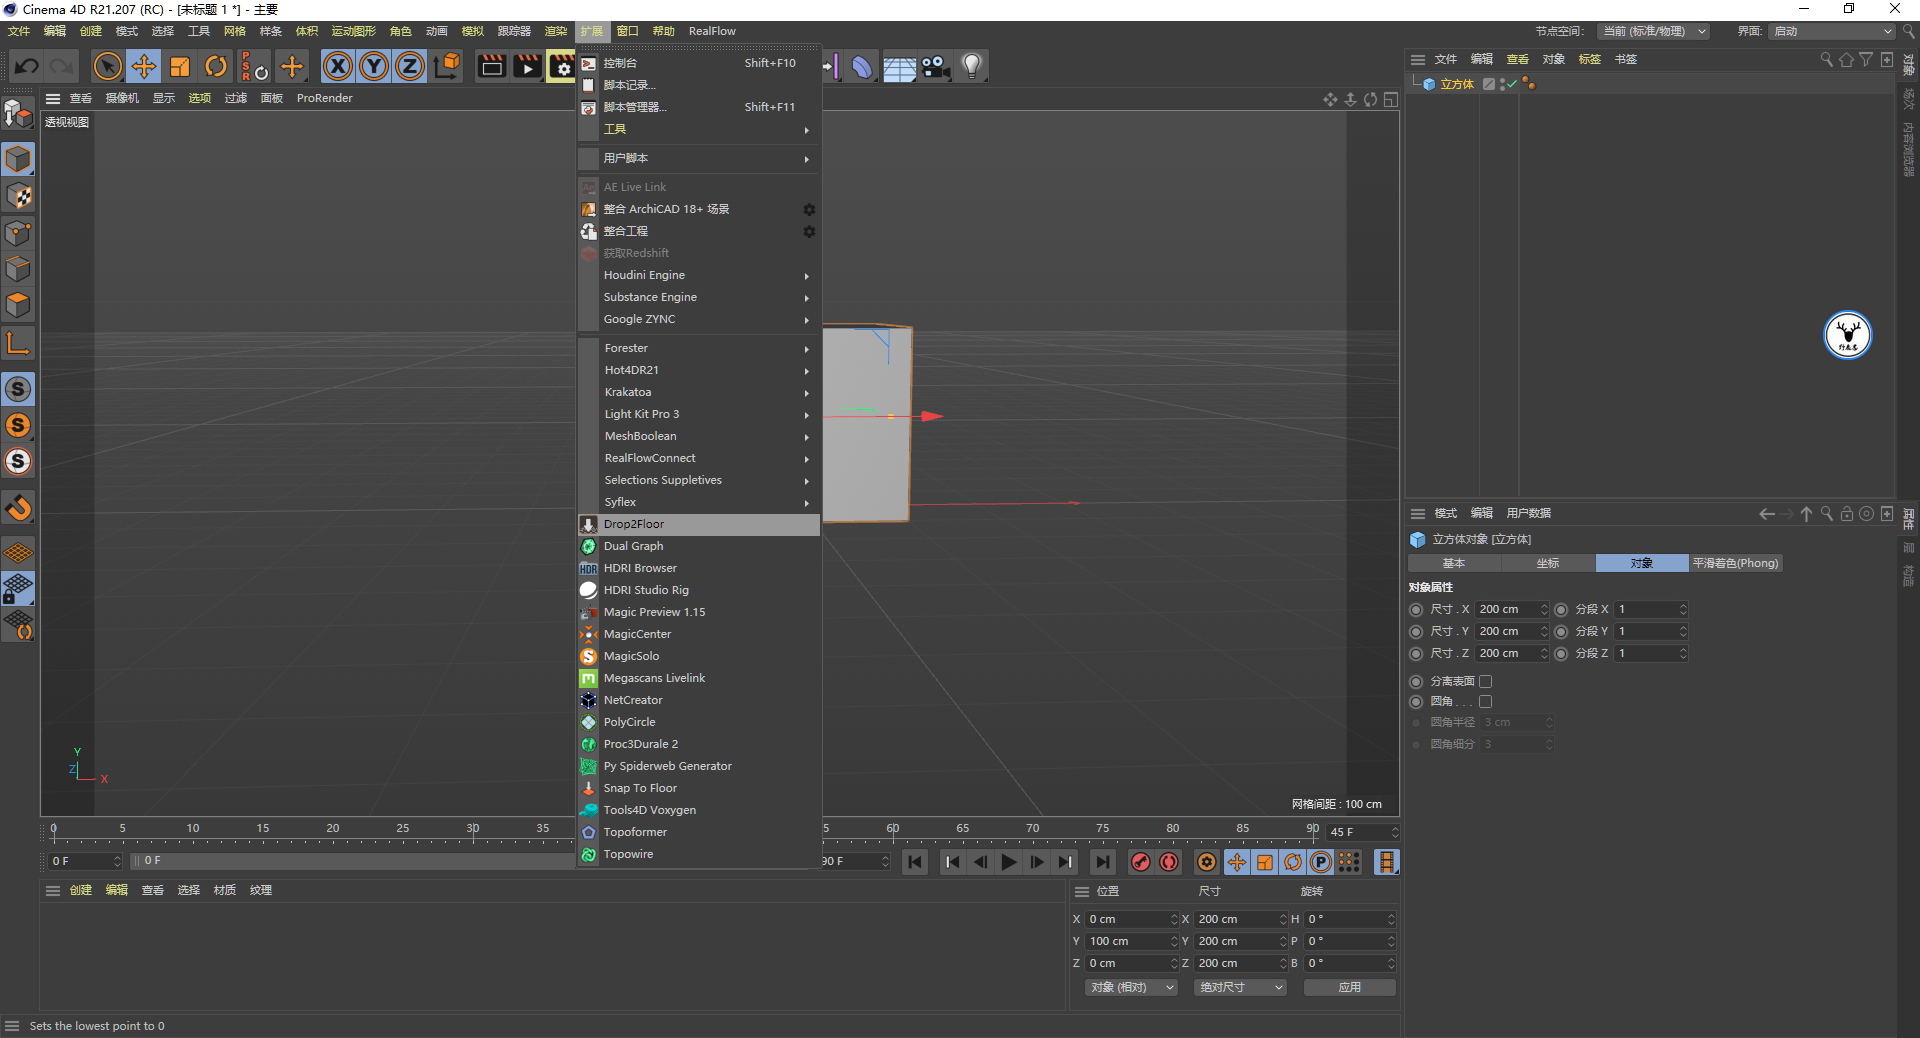Open 渲染 menu in menu bar

[555, 31]
